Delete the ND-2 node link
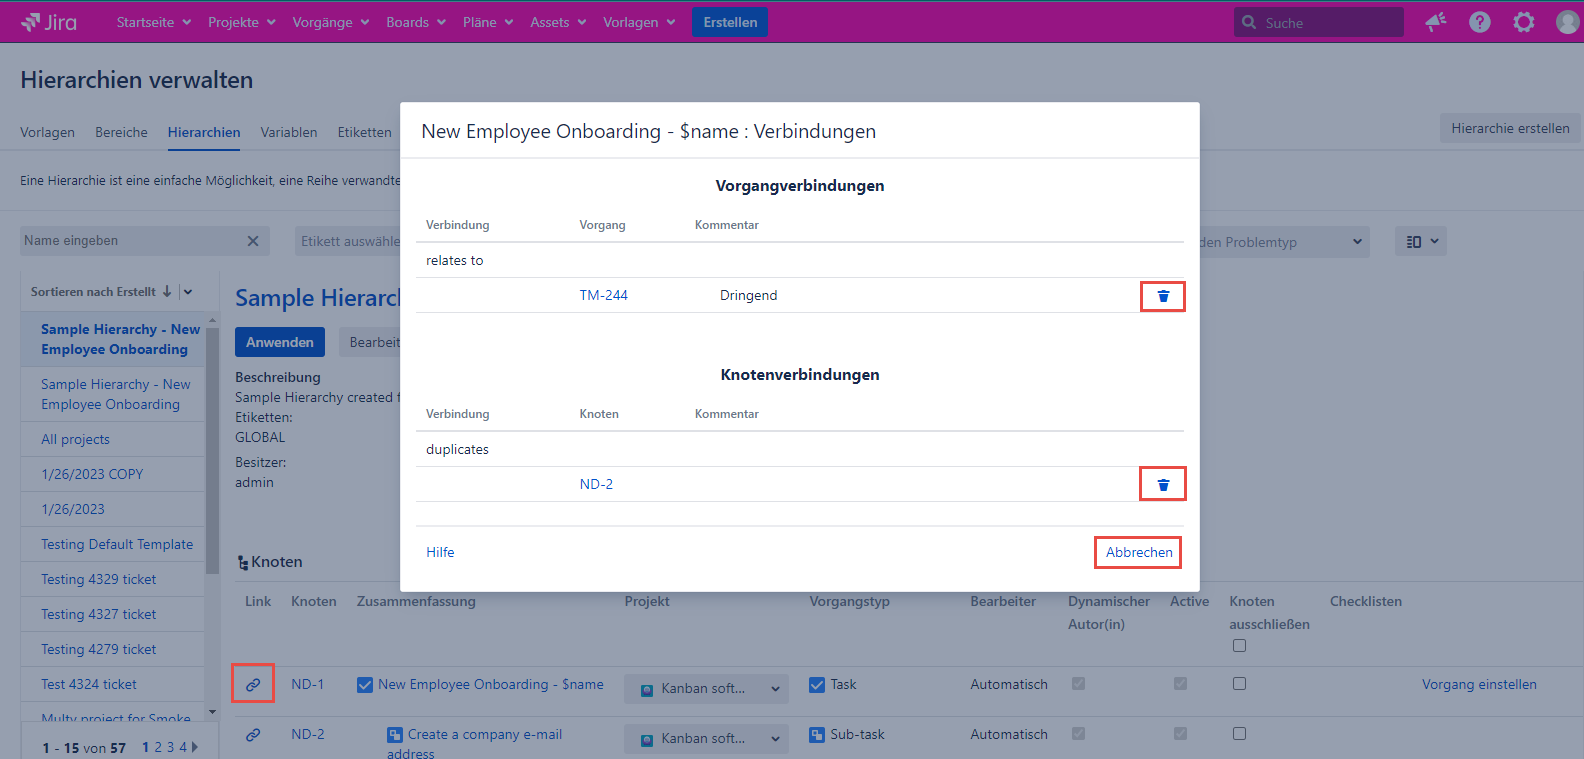 click(x=1162, y=485)
